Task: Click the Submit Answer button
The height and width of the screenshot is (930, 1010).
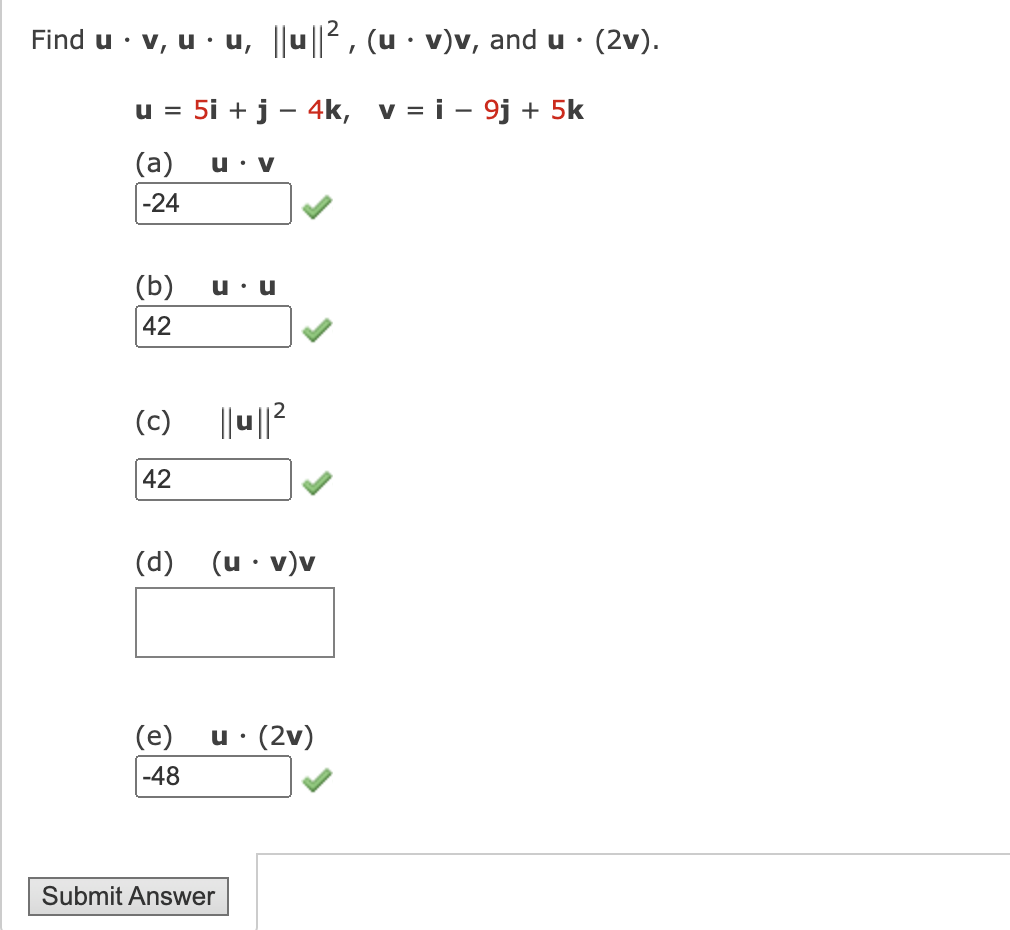Action: coord(127,895)
